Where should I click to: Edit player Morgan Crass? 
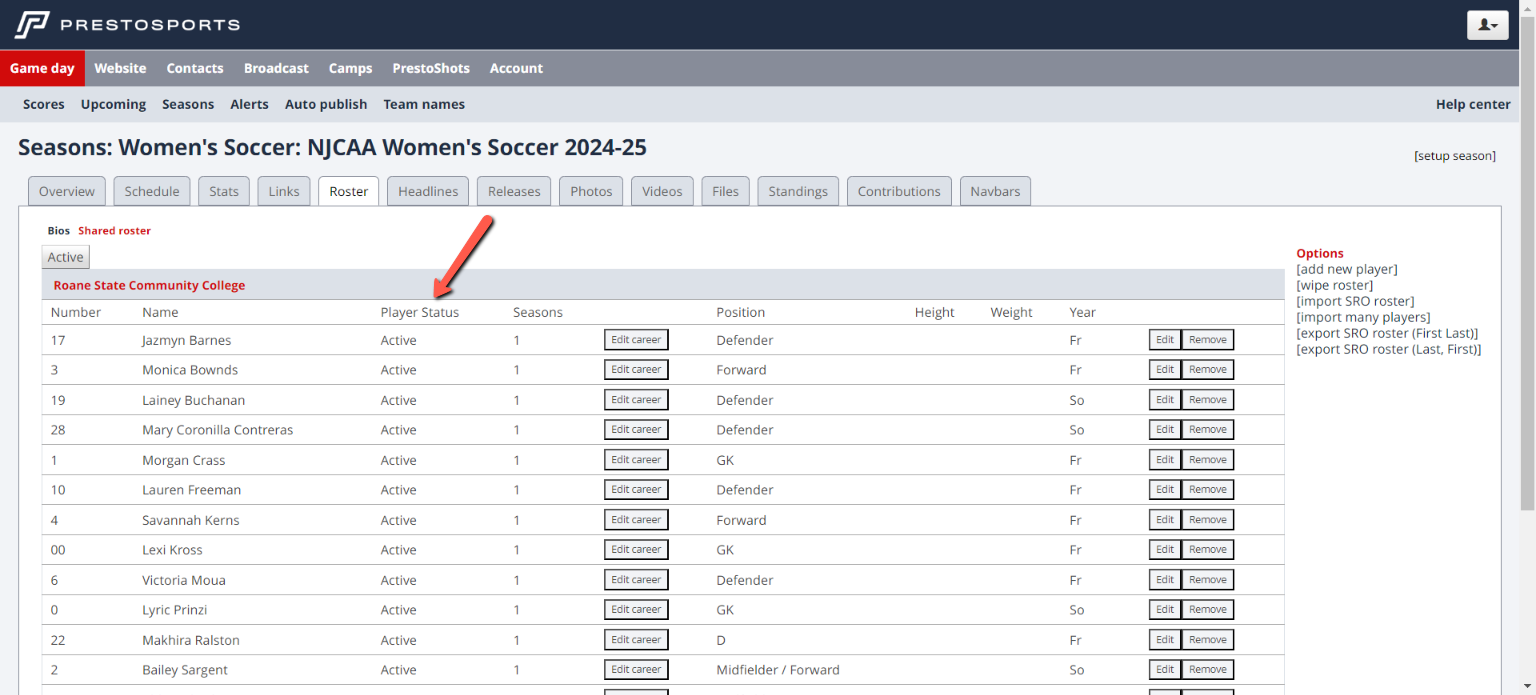(1165, 460)
